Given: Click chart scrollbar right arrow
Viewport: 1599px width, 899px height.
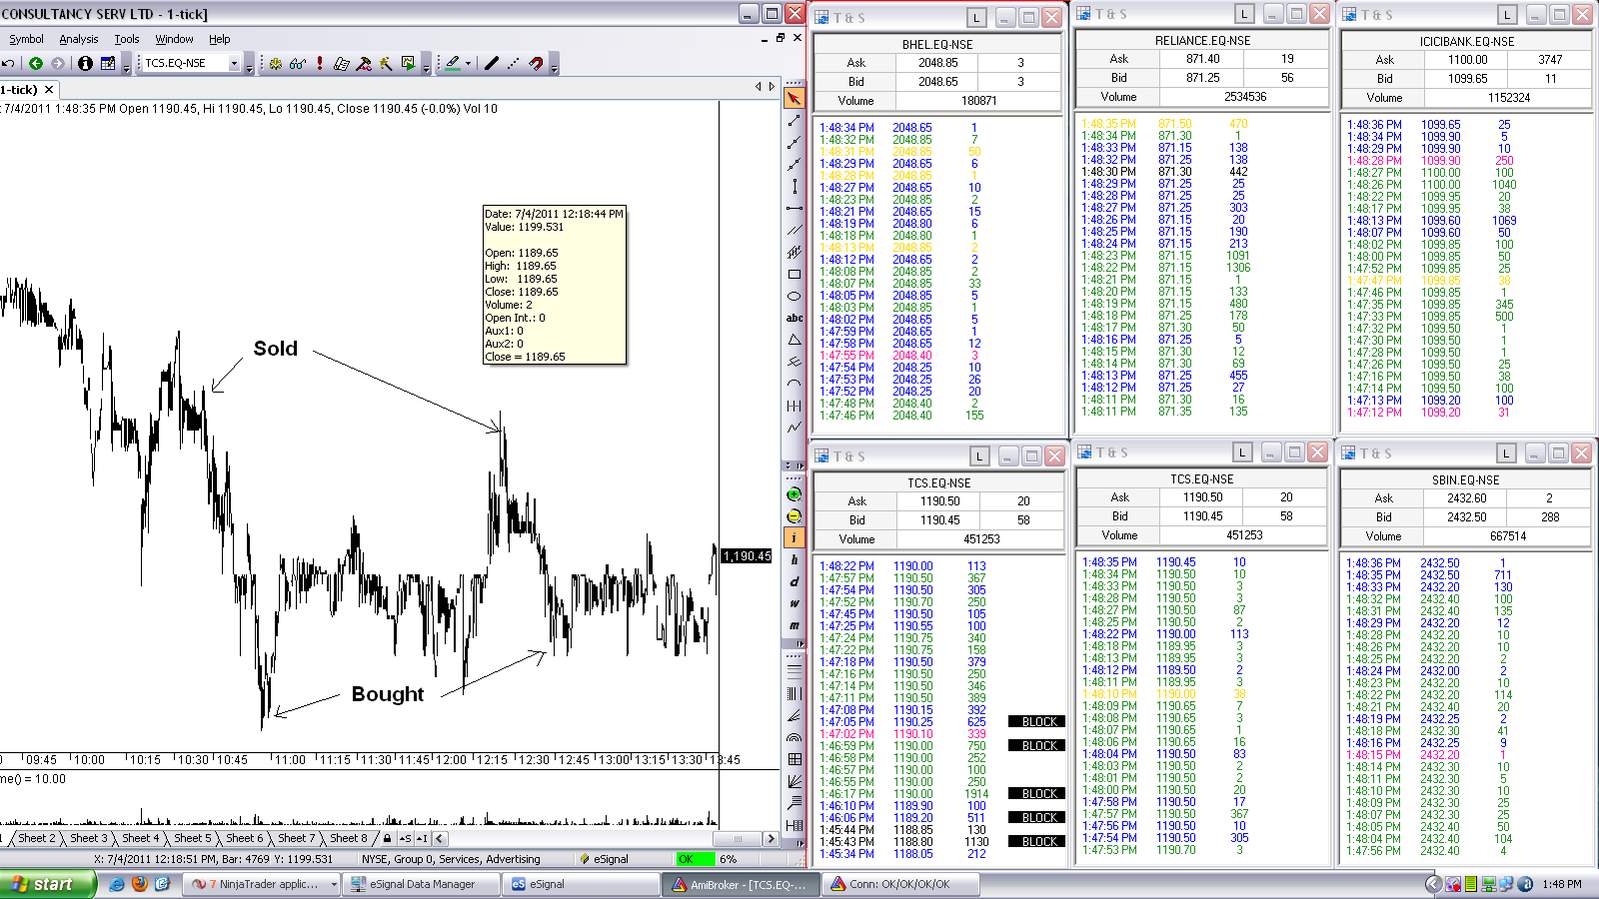Looking at the screenshot, I should (x=770, y=839).
